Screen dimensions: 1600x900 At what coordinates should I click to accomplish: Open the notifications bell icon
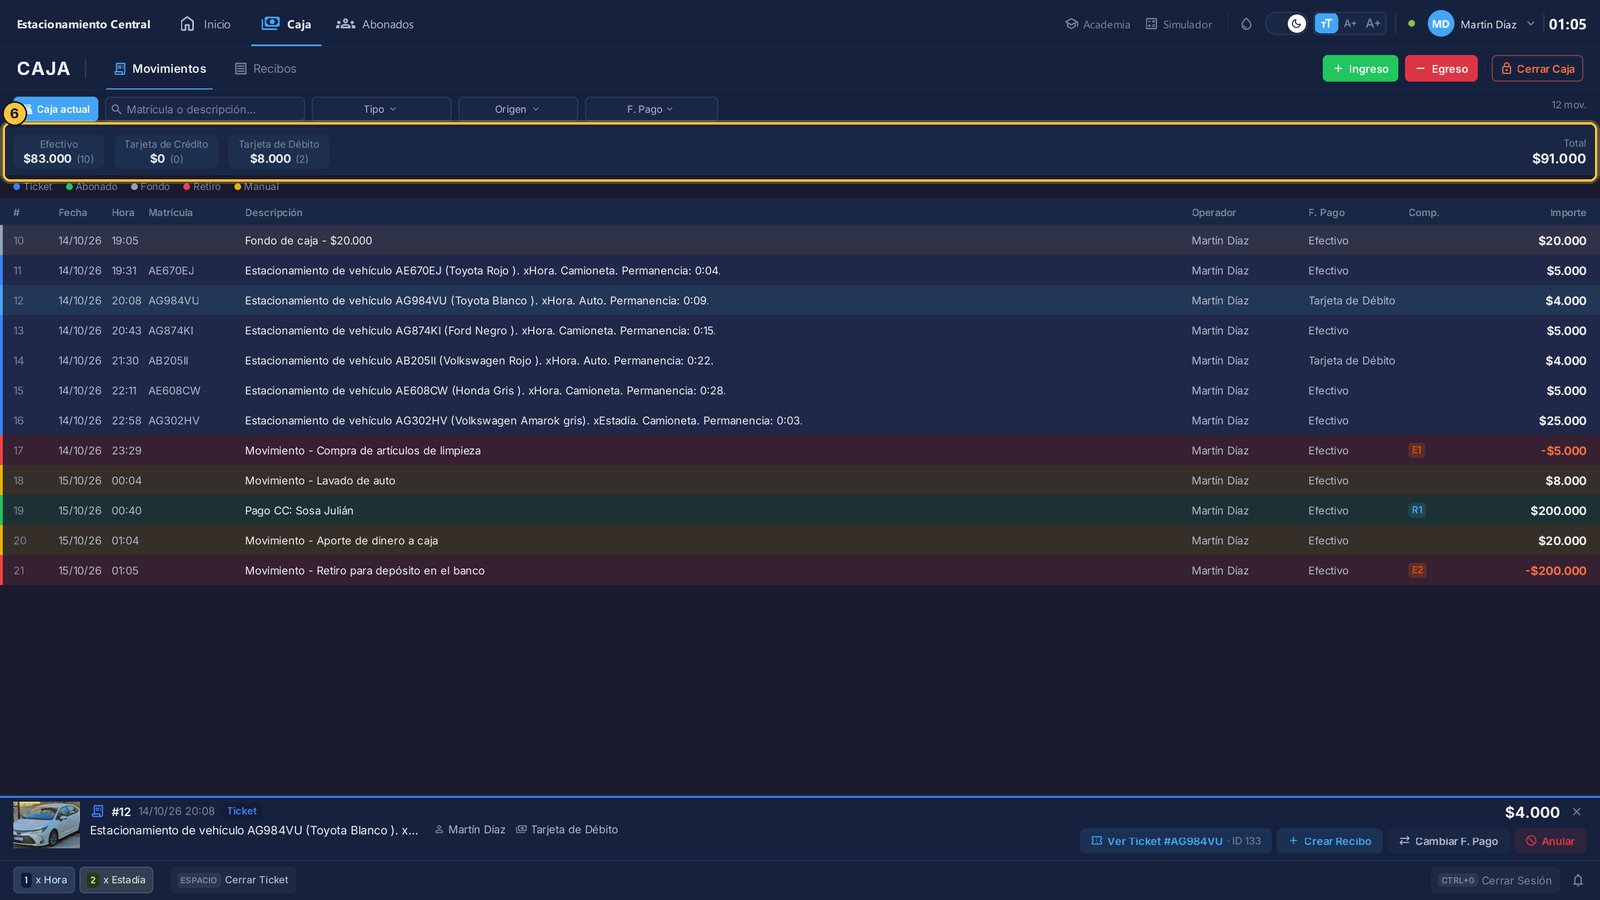[x=1578, y=881]
